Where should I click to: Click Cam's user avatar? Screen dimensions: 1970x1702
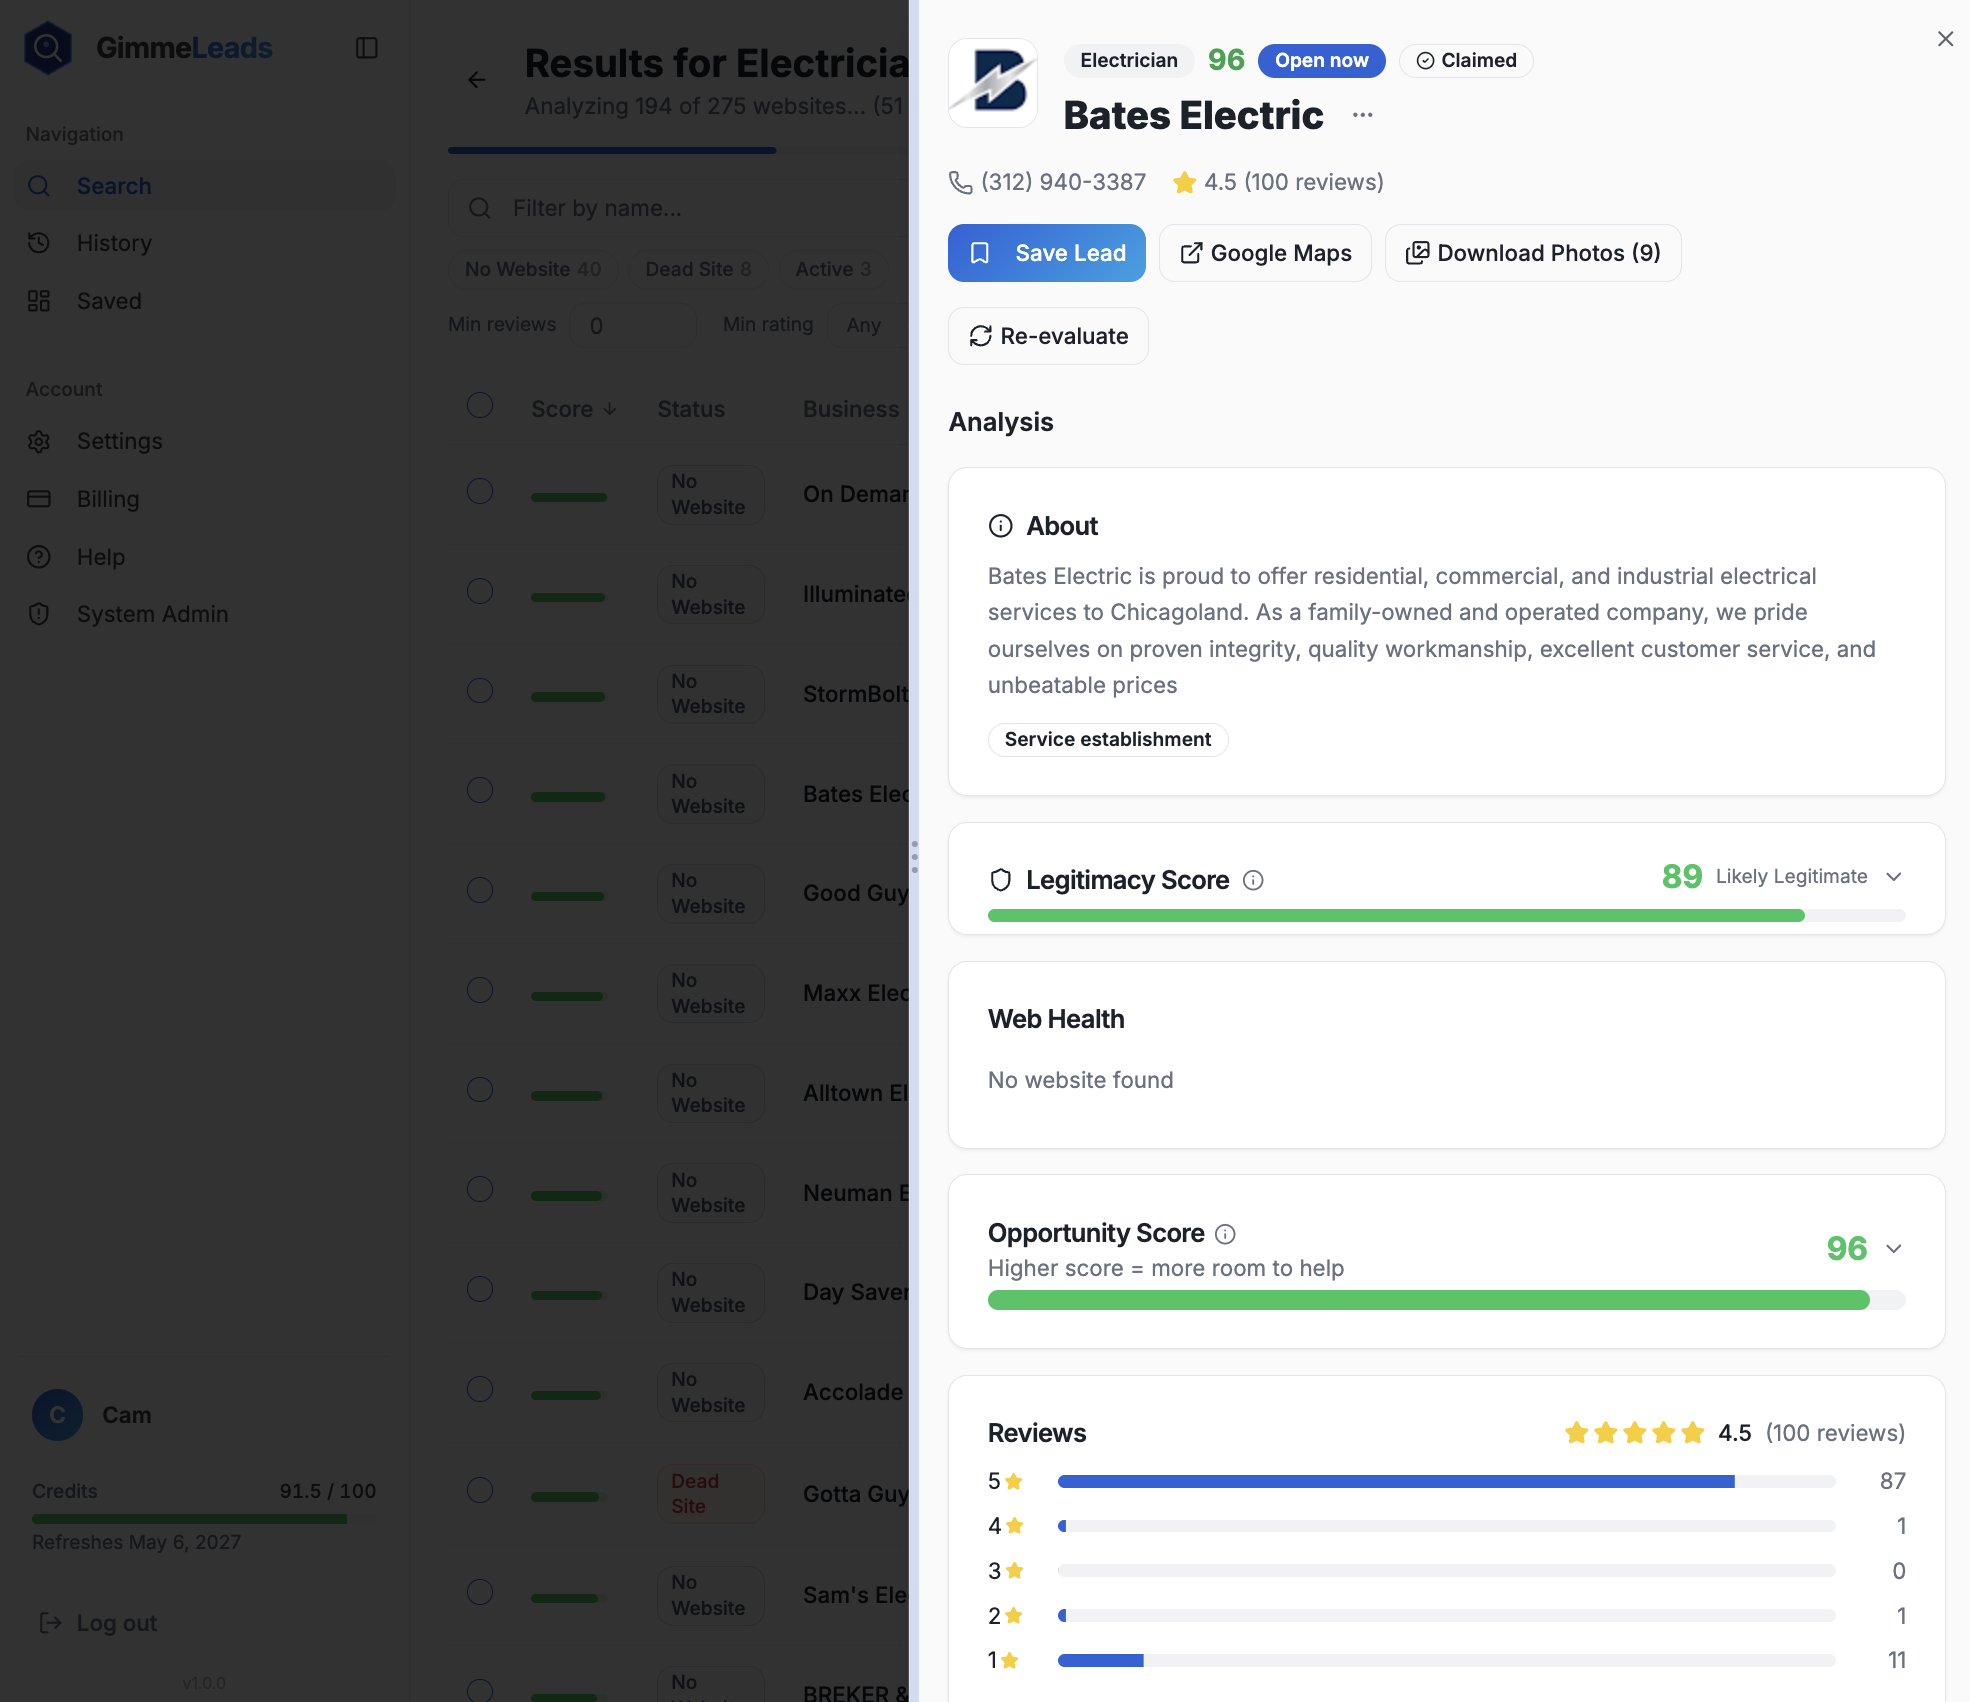pos(57,1415)
